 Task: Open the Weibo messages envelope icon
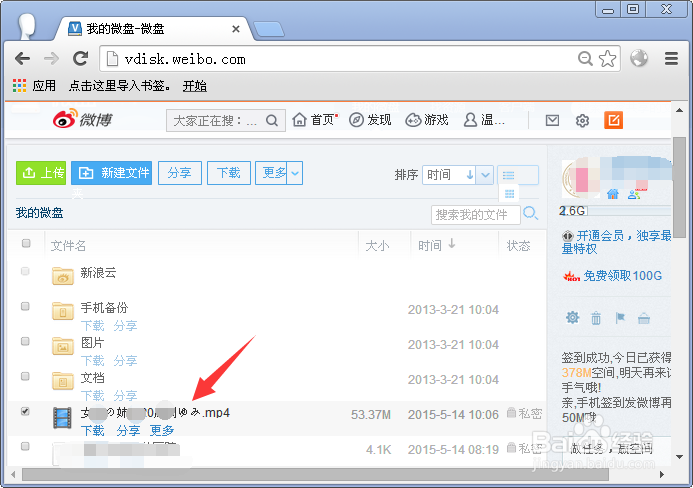[552, 120]
